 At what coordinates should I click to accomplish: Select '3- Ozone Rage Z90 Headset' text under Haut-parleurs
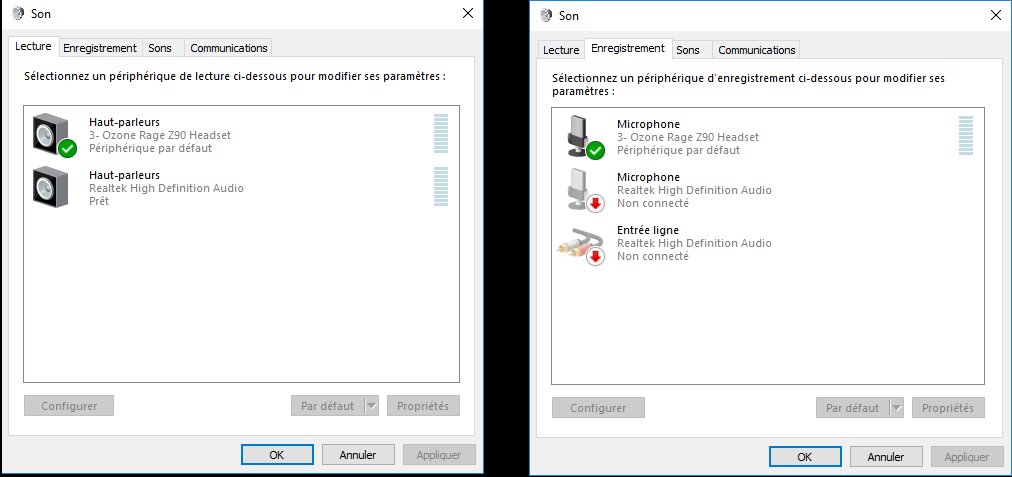tap(160, 136)
